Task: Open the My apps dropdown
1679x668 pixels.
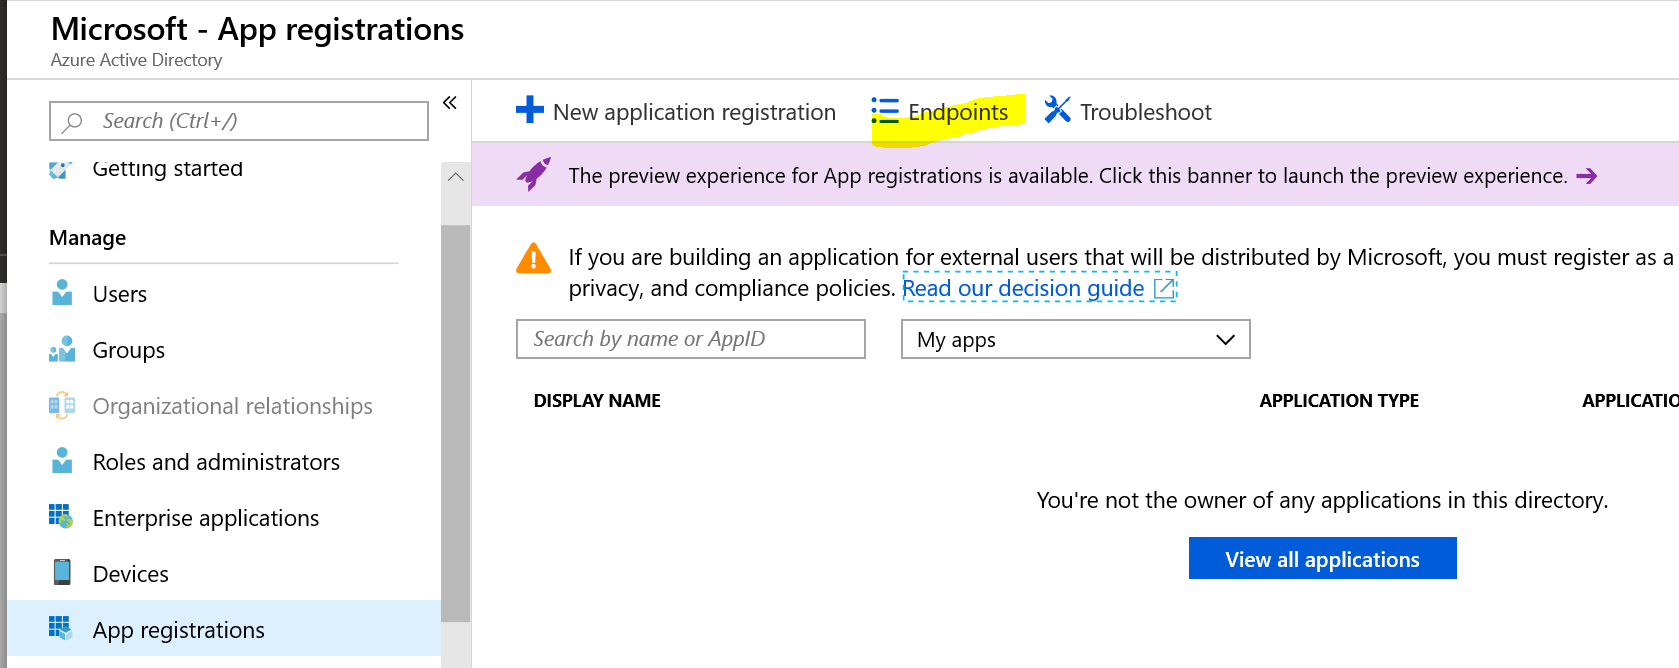Action: (1076, 339)
